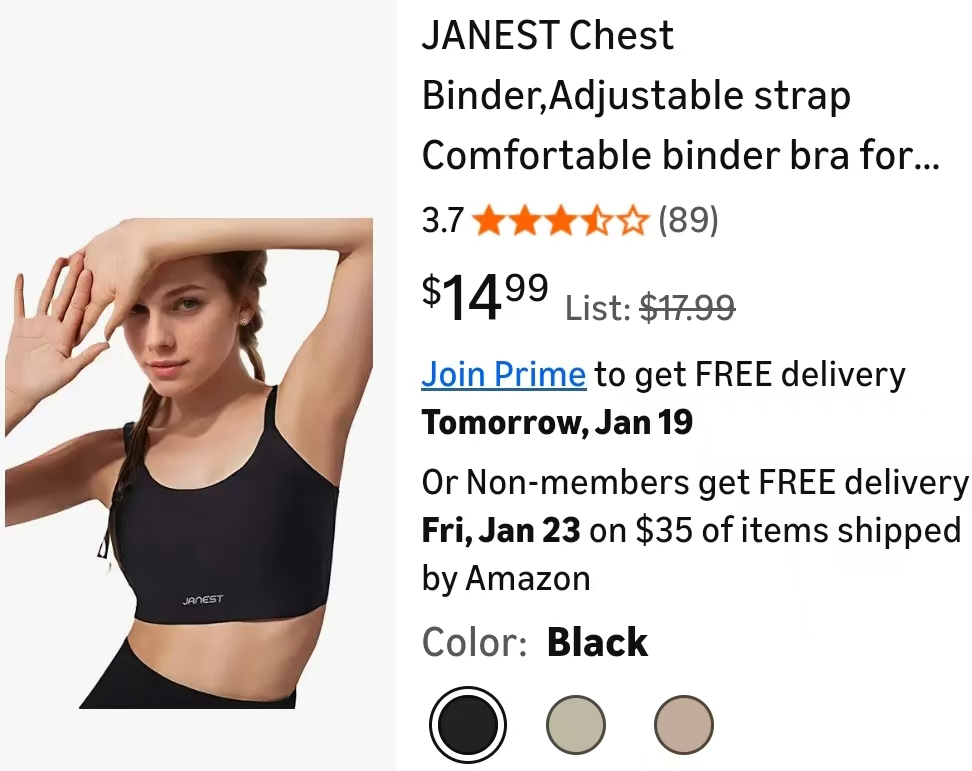
Task: Click the Join Prime link
Action: click(503, 374)
